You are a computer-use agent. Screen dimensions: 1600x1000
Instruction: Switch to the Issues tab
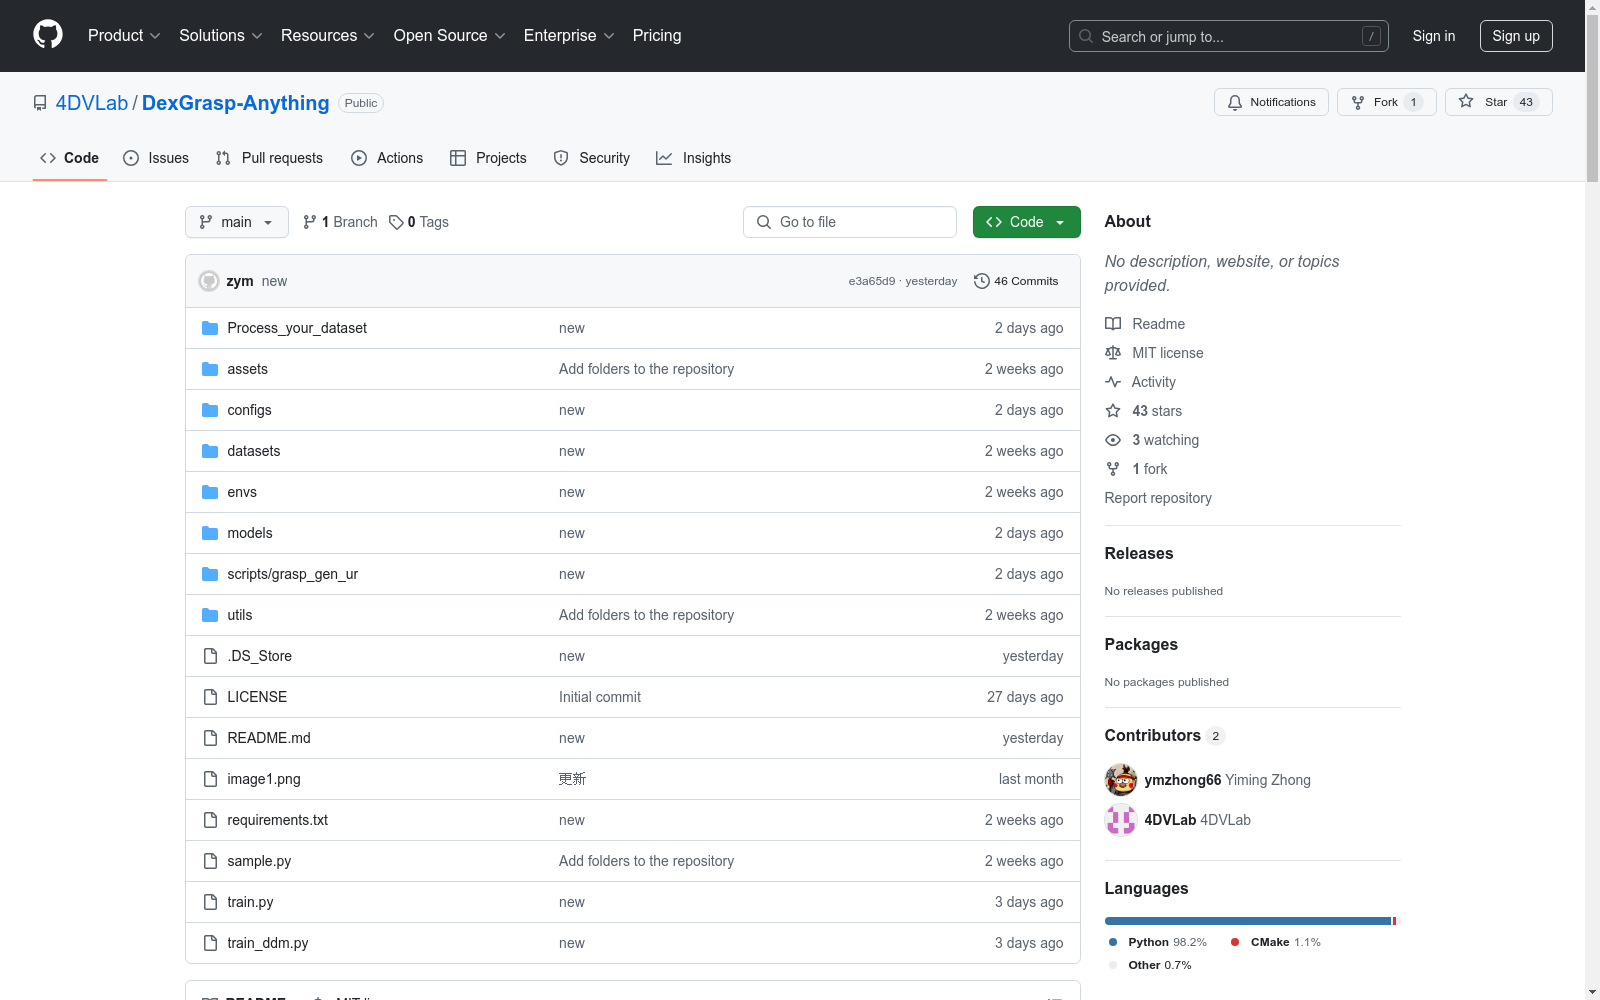[x=156, y=158]
